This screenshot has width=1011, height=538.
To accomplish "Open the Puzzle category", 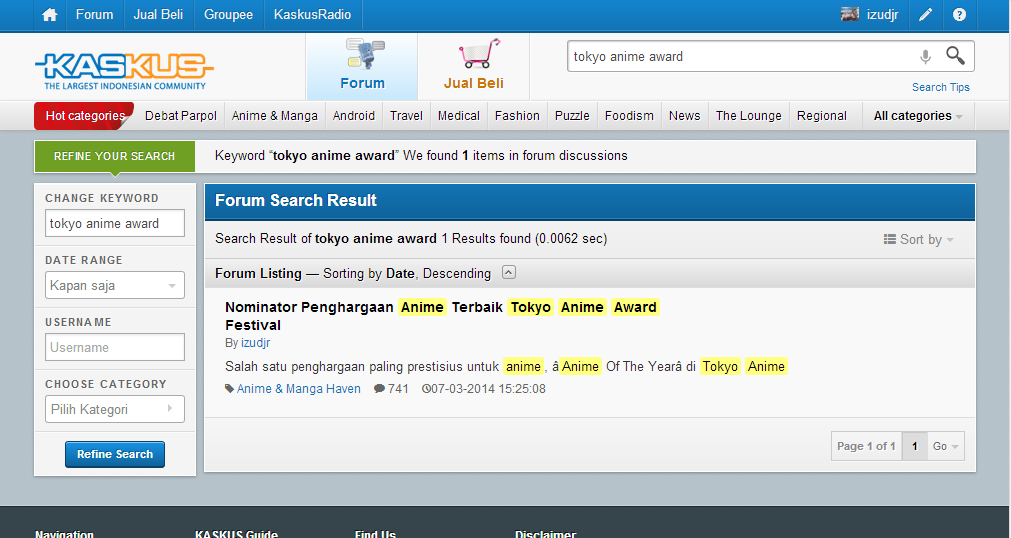I will [x=572, y=116].
